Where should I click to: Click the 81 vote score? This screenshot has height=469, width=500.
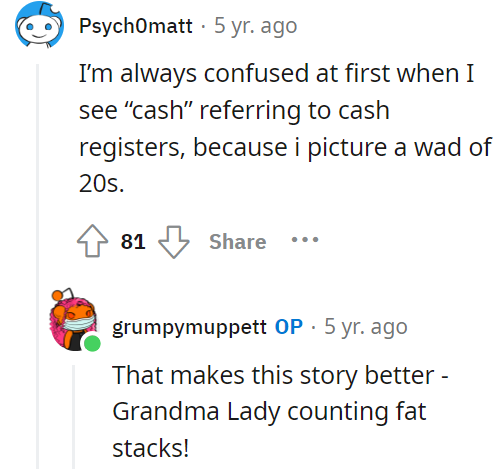pyautogui.click(x=133, y=242)
